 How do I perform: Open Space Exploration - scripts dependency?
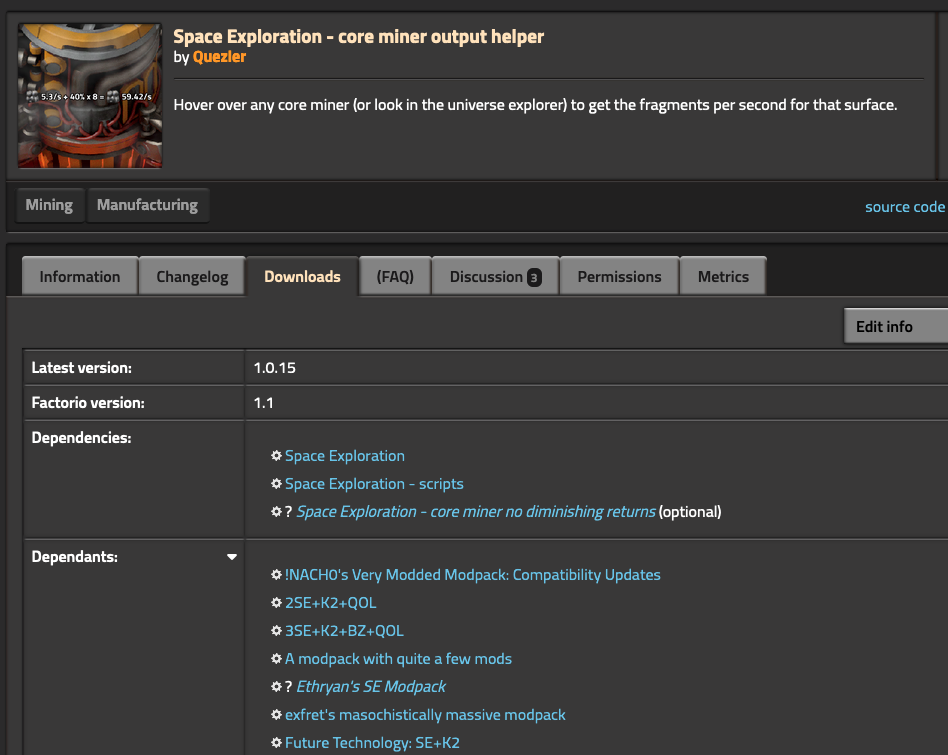click(x=374, y=484)
